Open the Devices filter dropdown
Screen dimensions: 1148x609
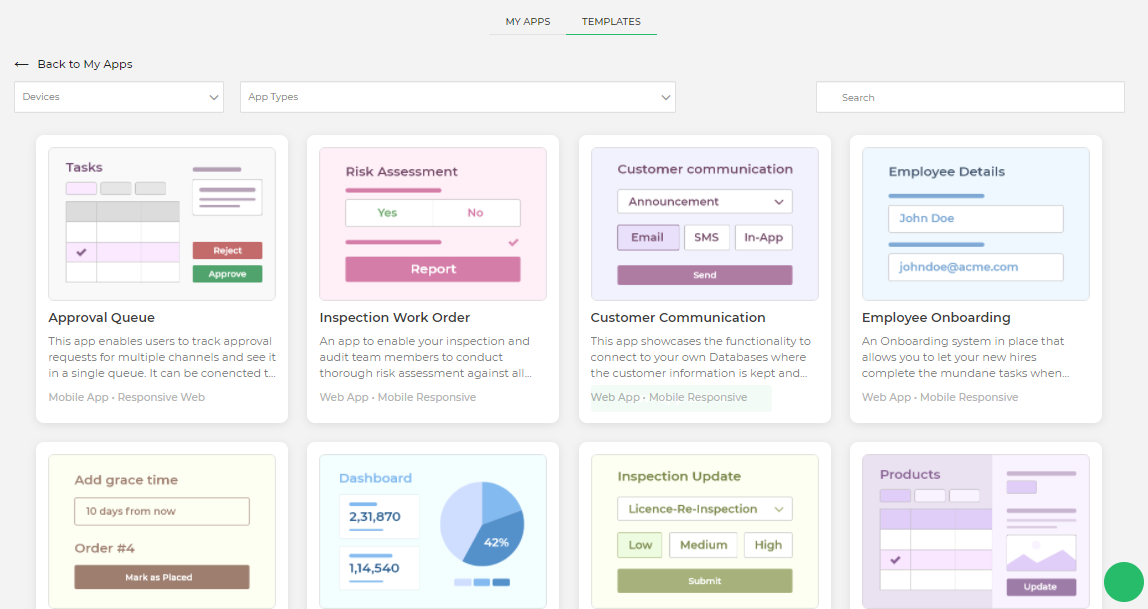[117, 97]
